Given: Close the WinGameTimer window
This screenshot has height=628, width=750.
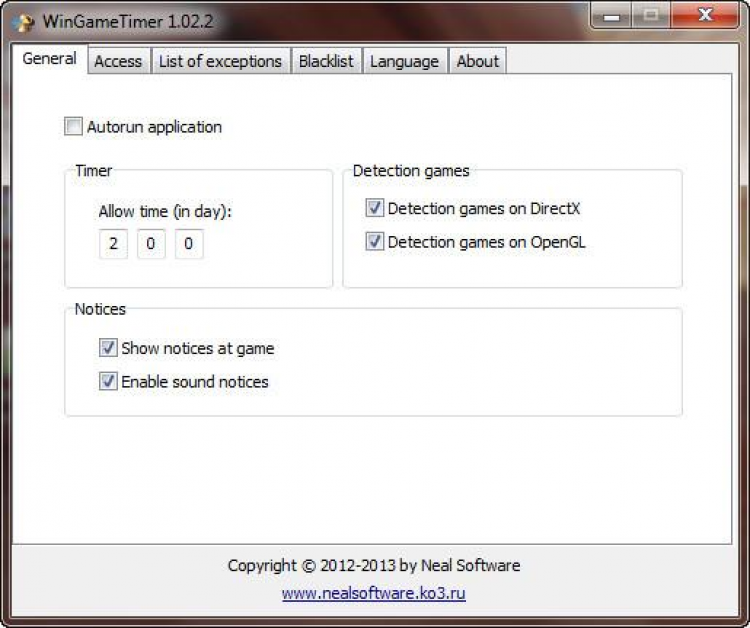Looking at the screenshot, I should pyautogui.click(x=706, y=16).
